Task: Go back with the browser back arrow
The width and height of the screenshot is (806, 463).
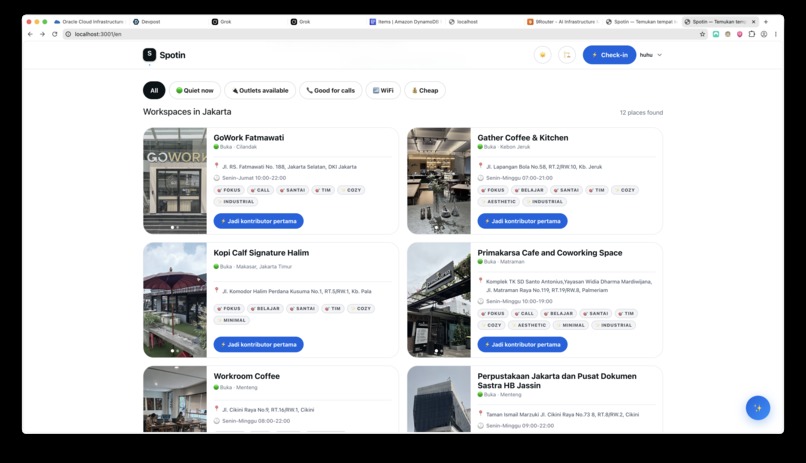Action: (x=30, y=34)
